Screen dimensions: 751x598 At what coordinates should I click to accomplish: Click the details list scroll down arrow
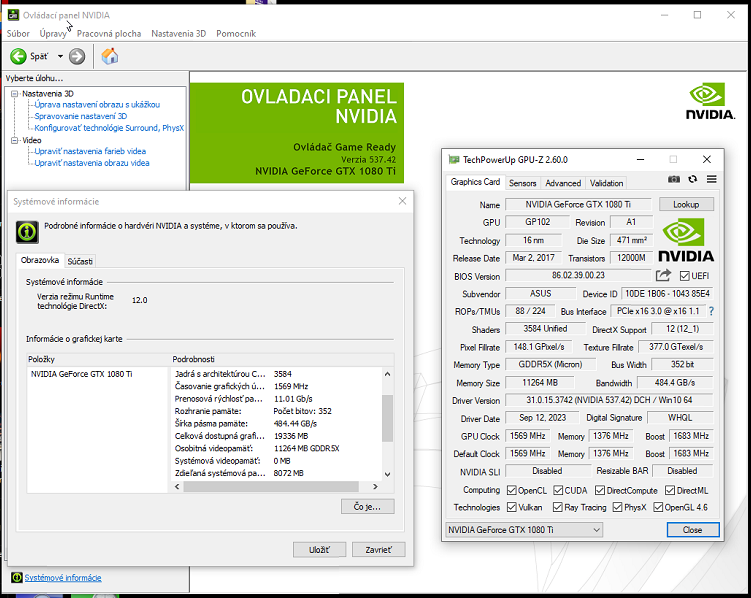387,474
